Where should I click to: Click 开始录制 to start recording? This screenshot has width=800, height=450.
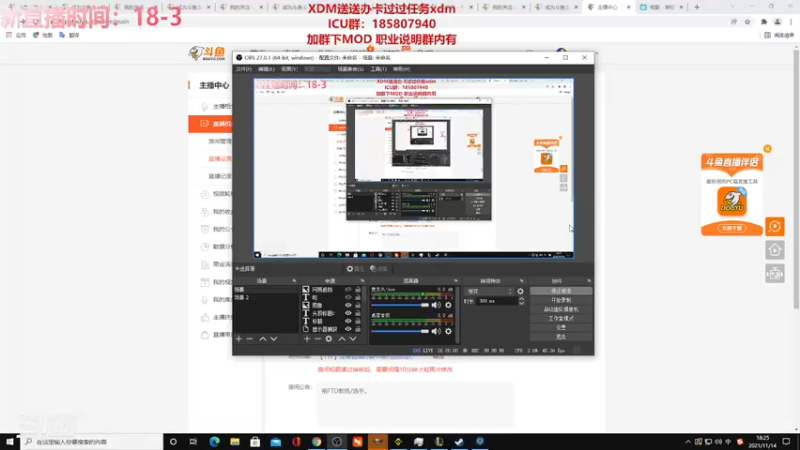click(561, 300)
